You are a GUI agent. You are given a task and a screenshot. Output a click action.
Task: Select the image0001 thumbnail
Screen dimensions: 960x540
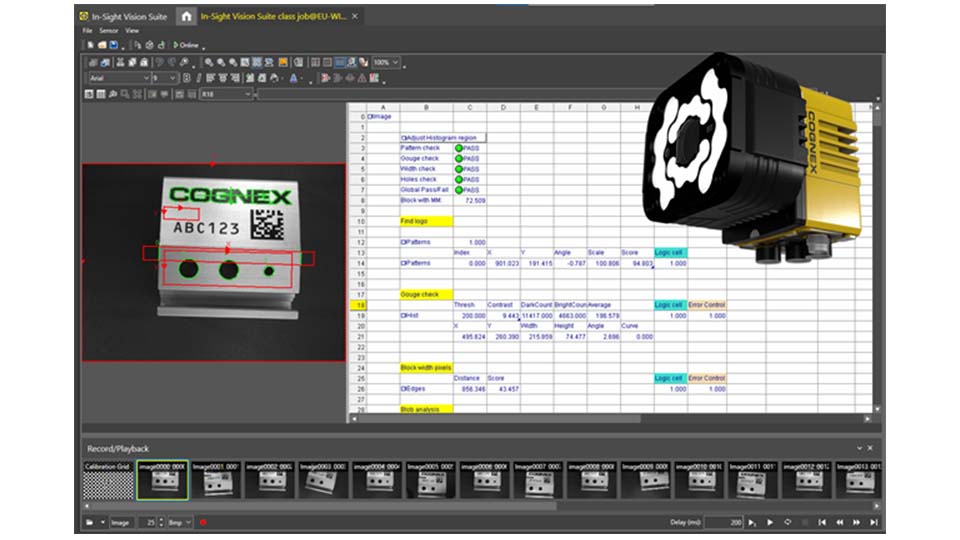(216, 481)
